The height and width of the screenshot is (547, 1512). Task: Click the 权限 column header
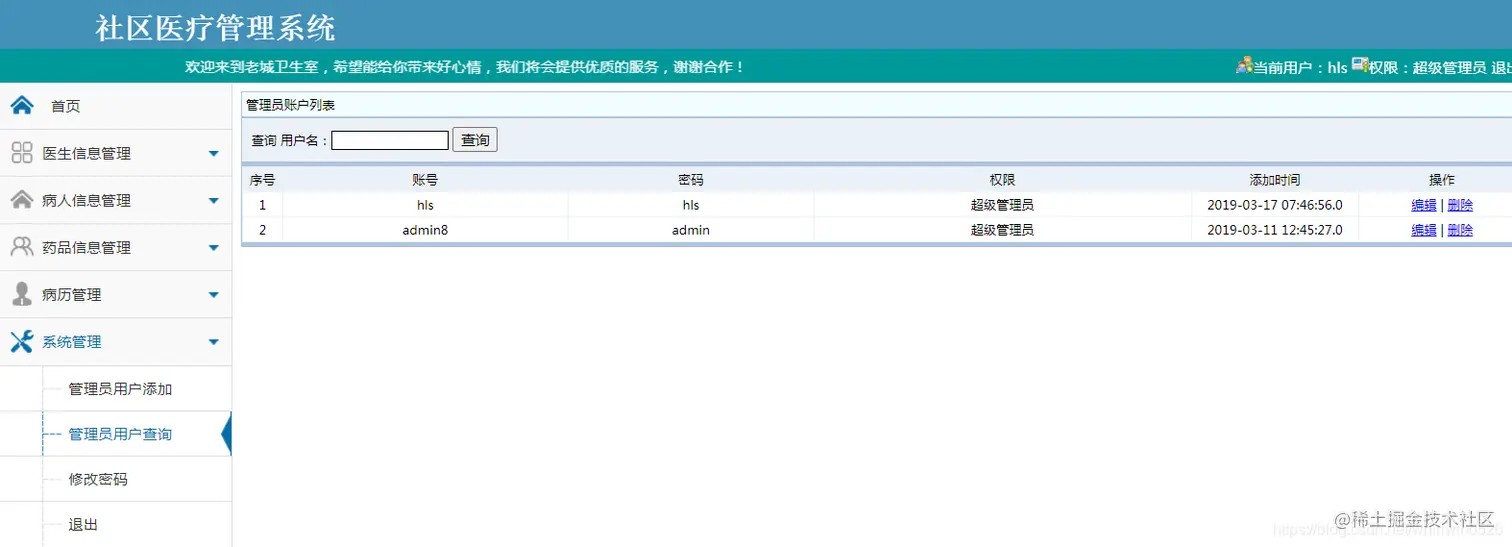coord(1002,180)
